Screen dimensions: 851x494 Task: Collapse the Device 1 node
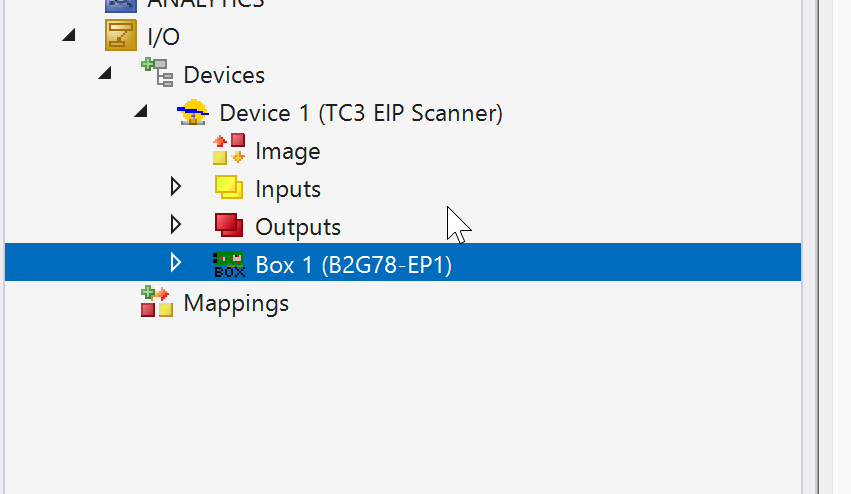click(x=140, y=113)
